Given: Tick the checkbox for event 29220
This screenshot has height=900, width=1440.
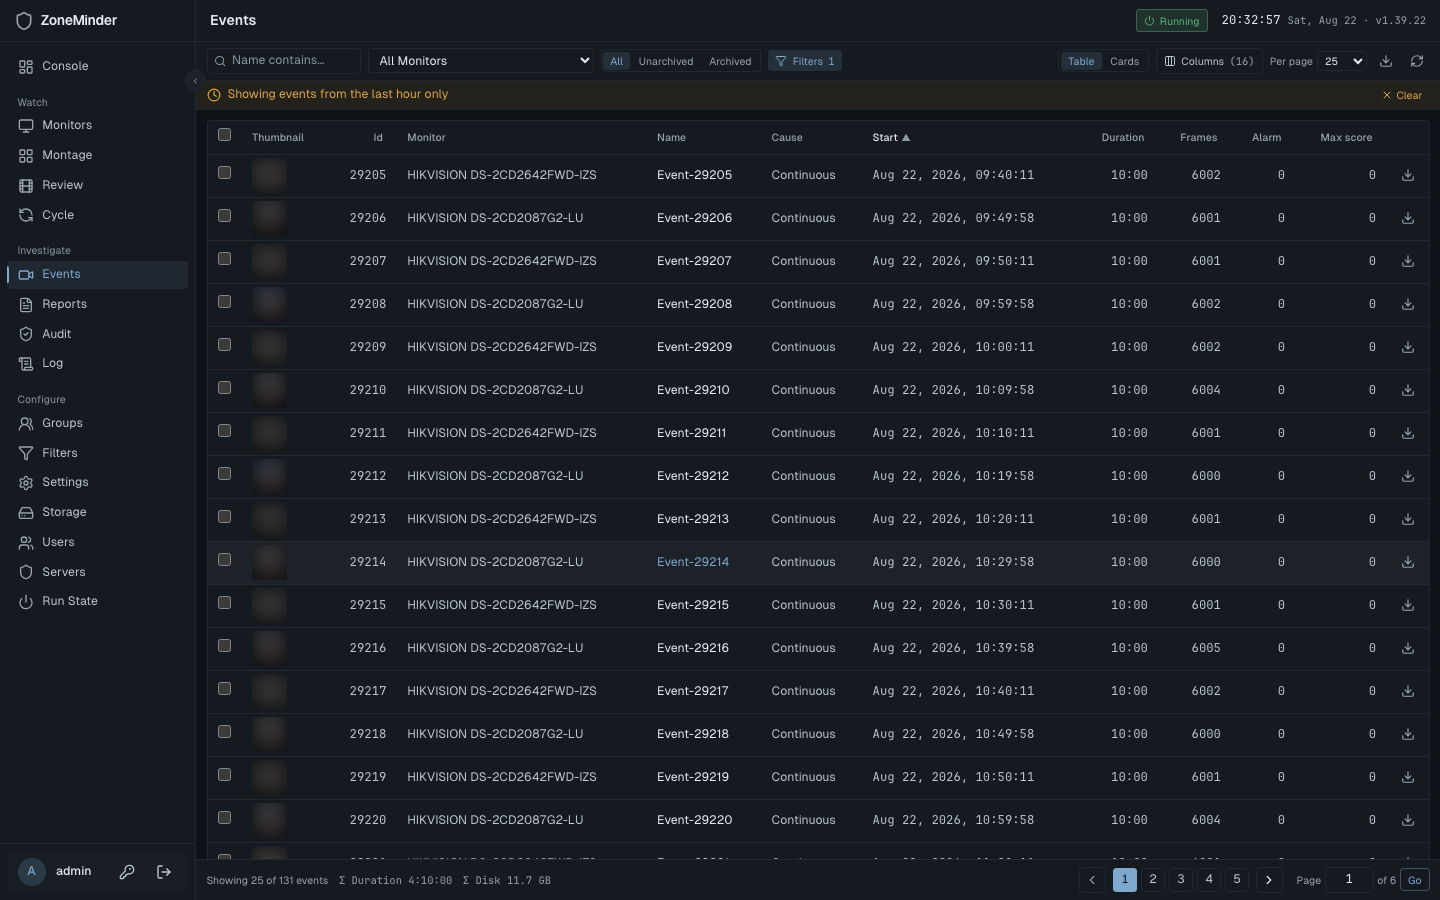Looking at the screenshot, I should click(x=224, y=818).
